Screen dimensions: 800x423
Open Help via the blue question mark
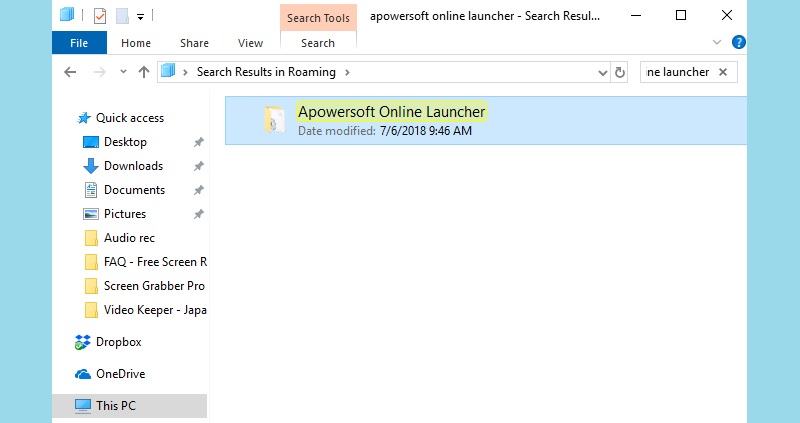point(738,42)
